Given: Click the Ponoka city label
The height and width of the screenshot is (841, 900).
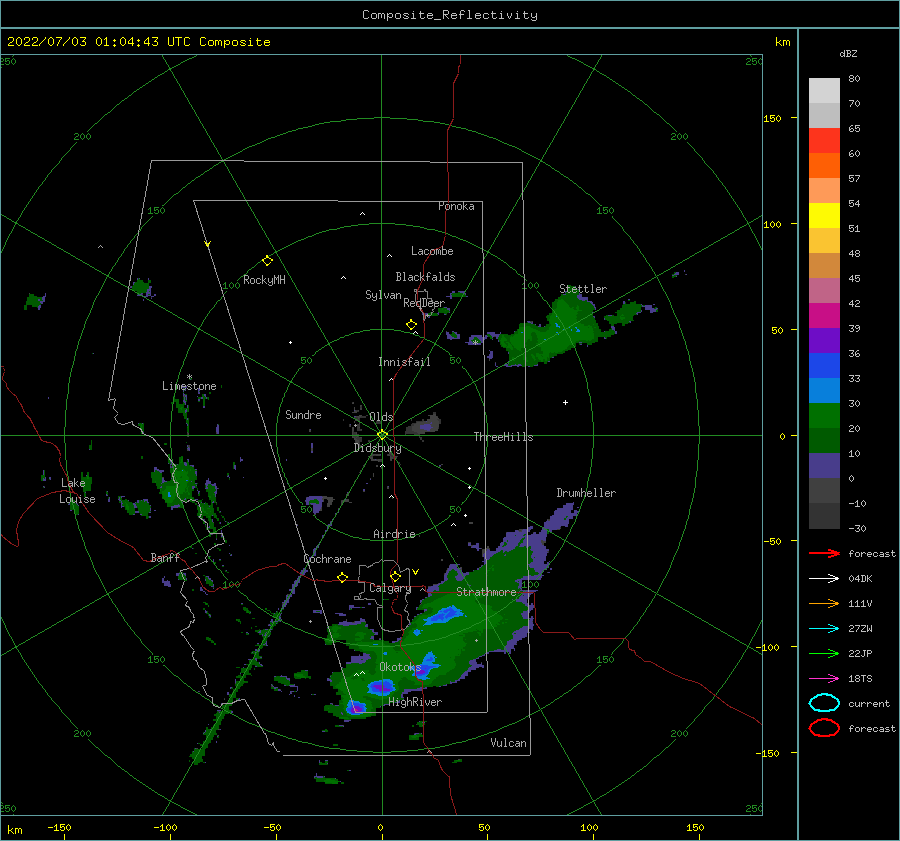Looking at the screenshot, I should click(x=456, y=206).
